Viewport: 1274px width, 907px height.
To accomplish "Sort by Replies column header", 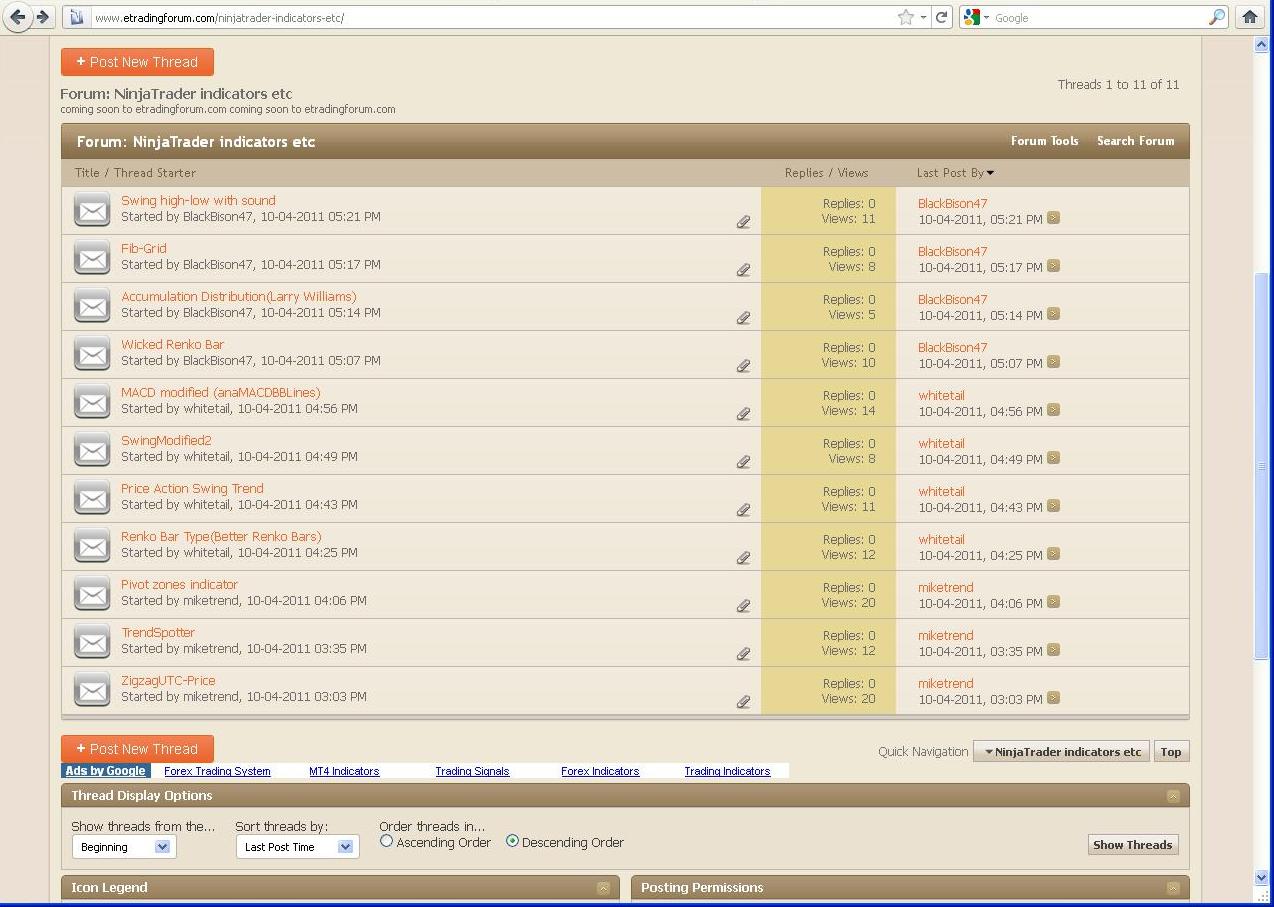I will pos(804,173).
